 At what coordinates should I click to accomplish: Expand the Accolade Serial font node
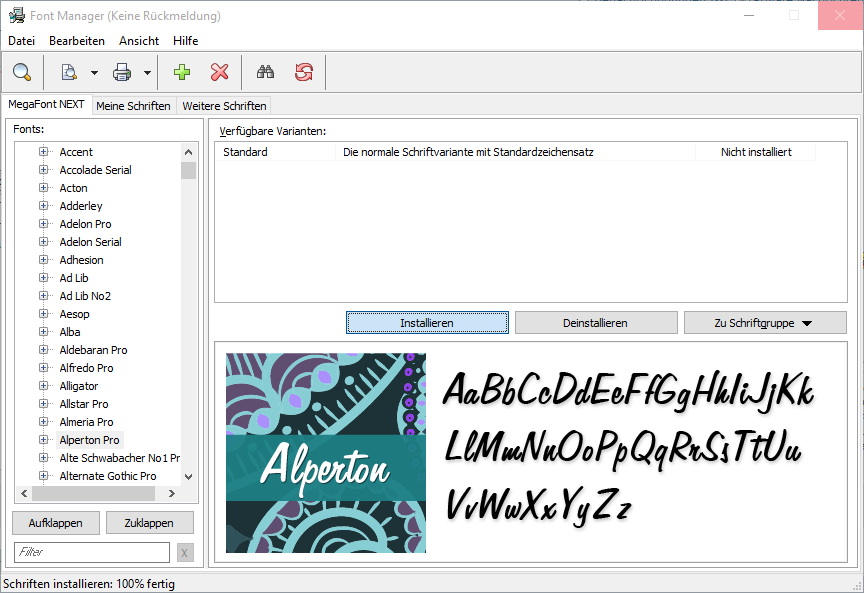point(44,170)
